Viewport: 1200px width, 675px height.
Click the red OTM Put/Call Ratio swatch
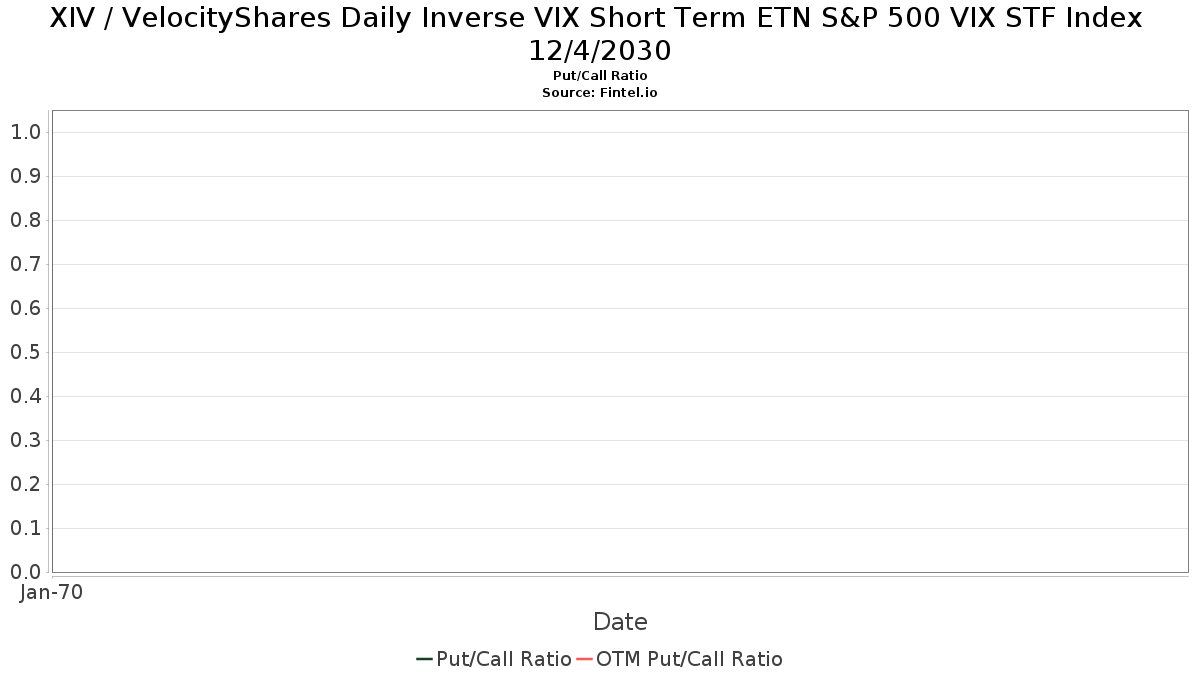coord(585,659)
